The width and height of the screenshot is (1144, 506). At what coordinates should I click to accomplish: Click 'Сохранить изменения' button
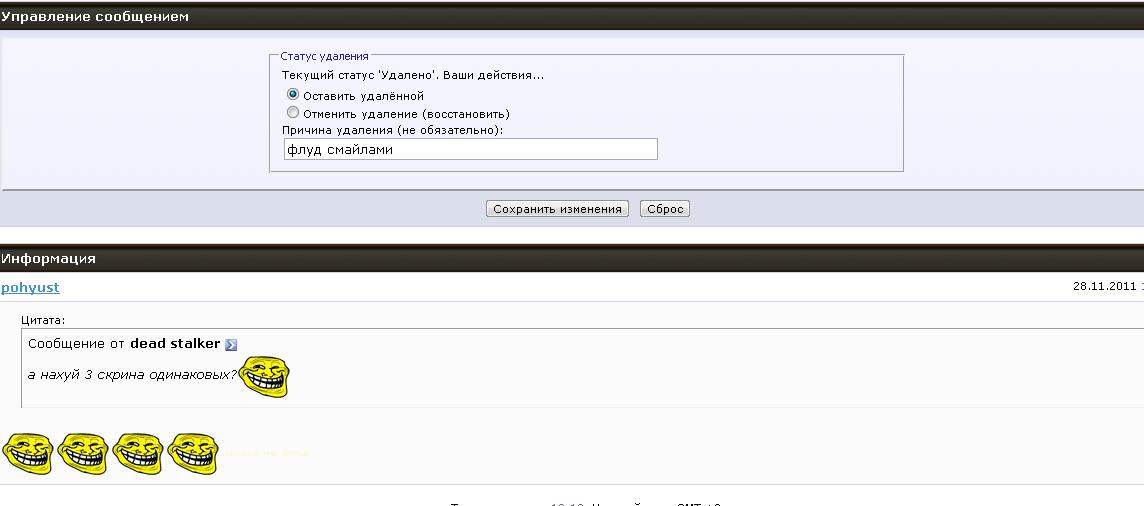[557, 209]
